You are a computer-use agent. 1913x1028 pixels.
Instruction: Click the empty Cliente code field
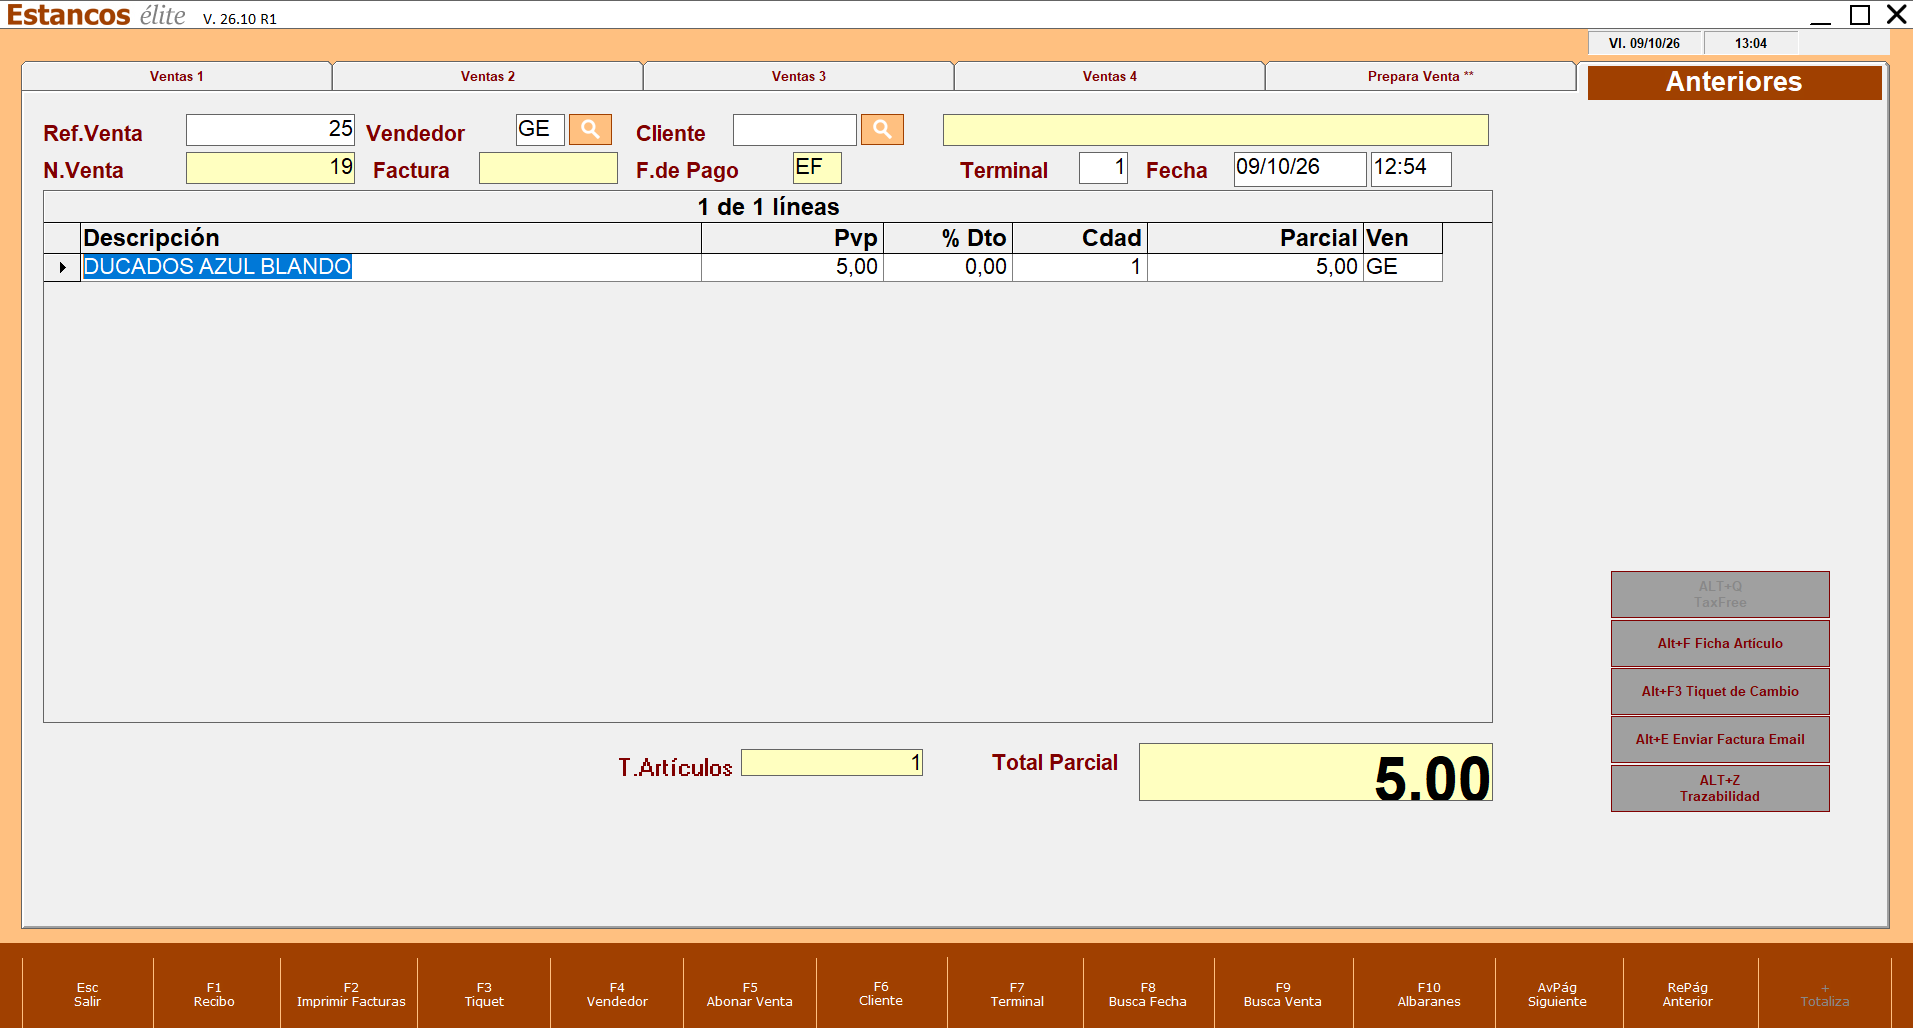(x=795, y=129)
